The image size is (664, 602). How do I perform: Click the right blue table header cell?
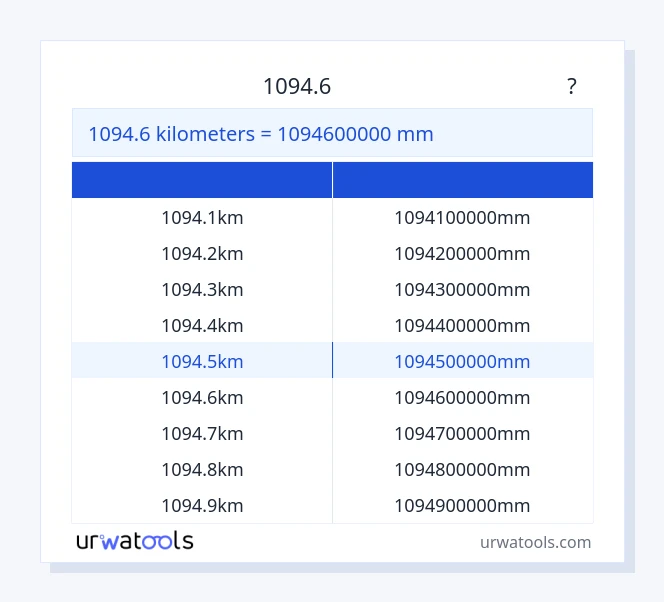[x=463, y=180]
